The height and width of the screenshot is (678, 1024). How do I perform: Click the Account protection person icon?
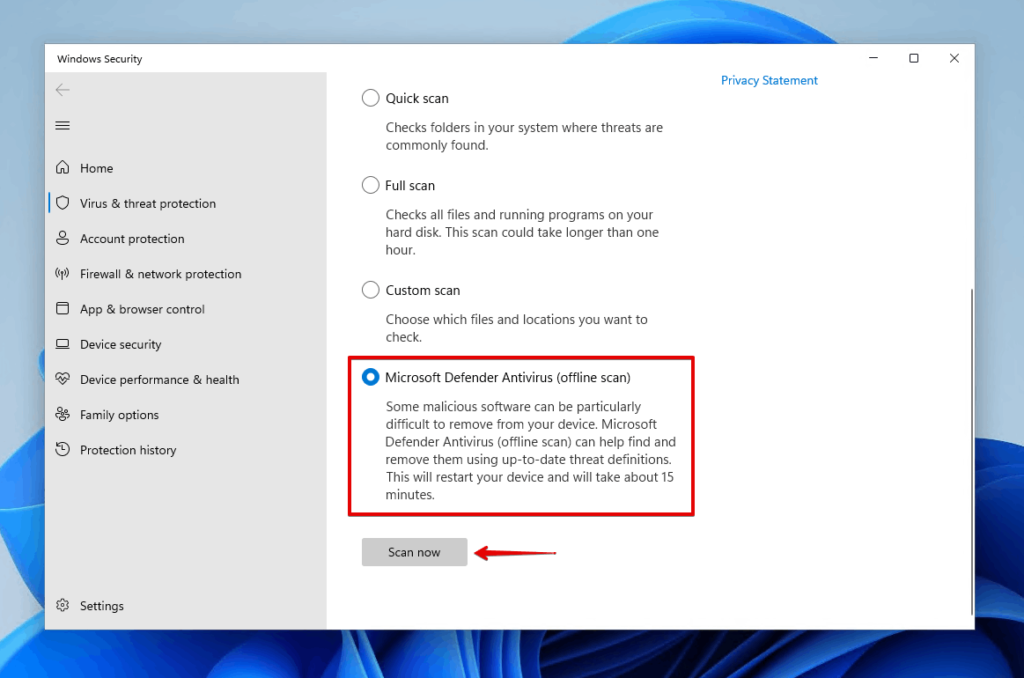(63, 239)
